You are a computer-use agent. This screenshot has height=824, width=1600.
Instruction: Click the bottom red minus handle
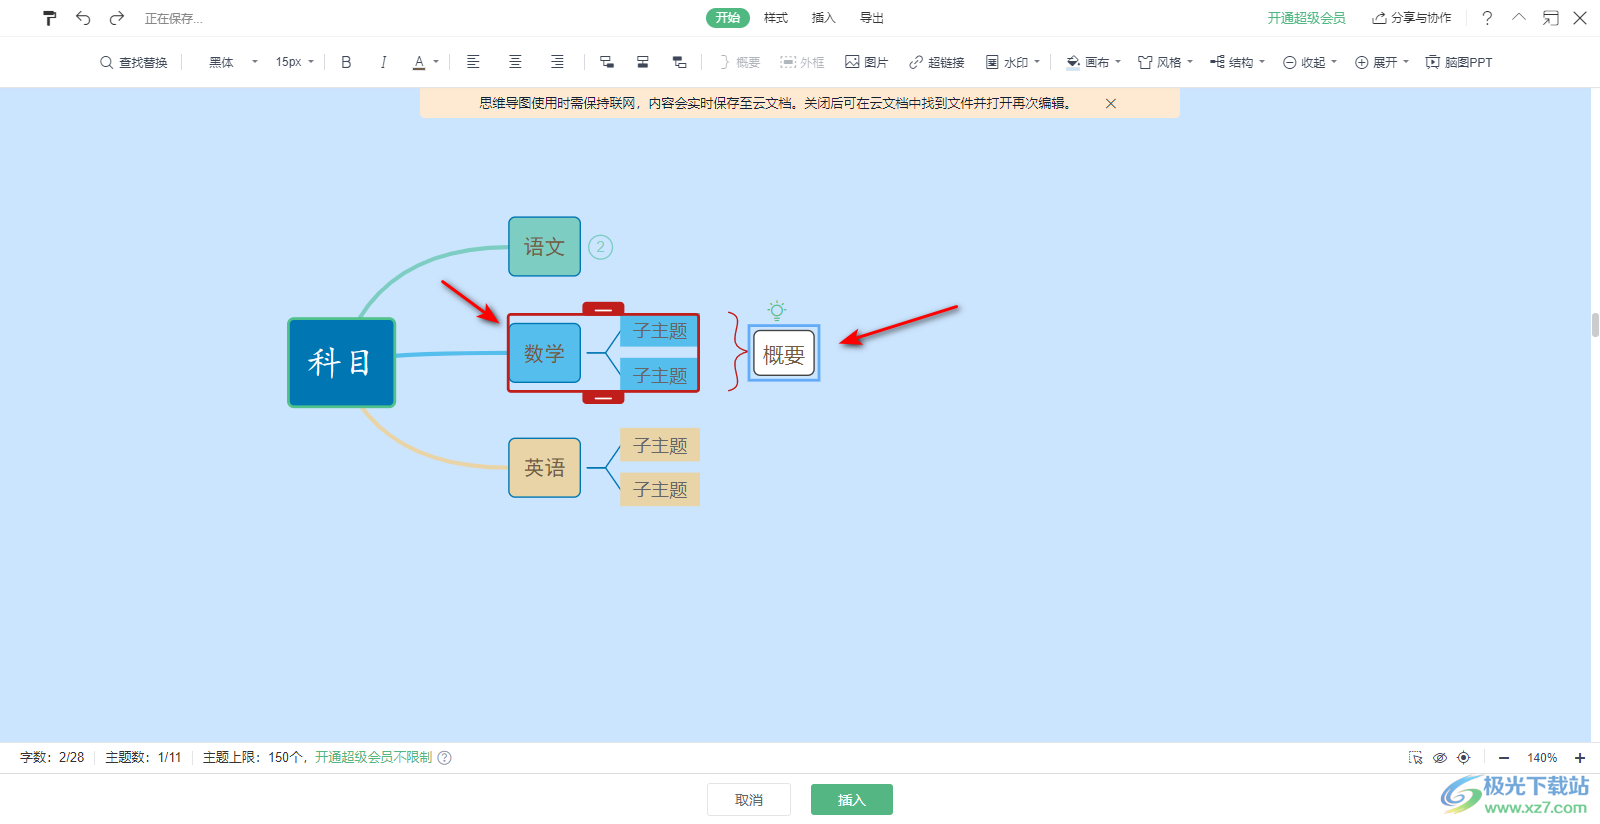603,397
